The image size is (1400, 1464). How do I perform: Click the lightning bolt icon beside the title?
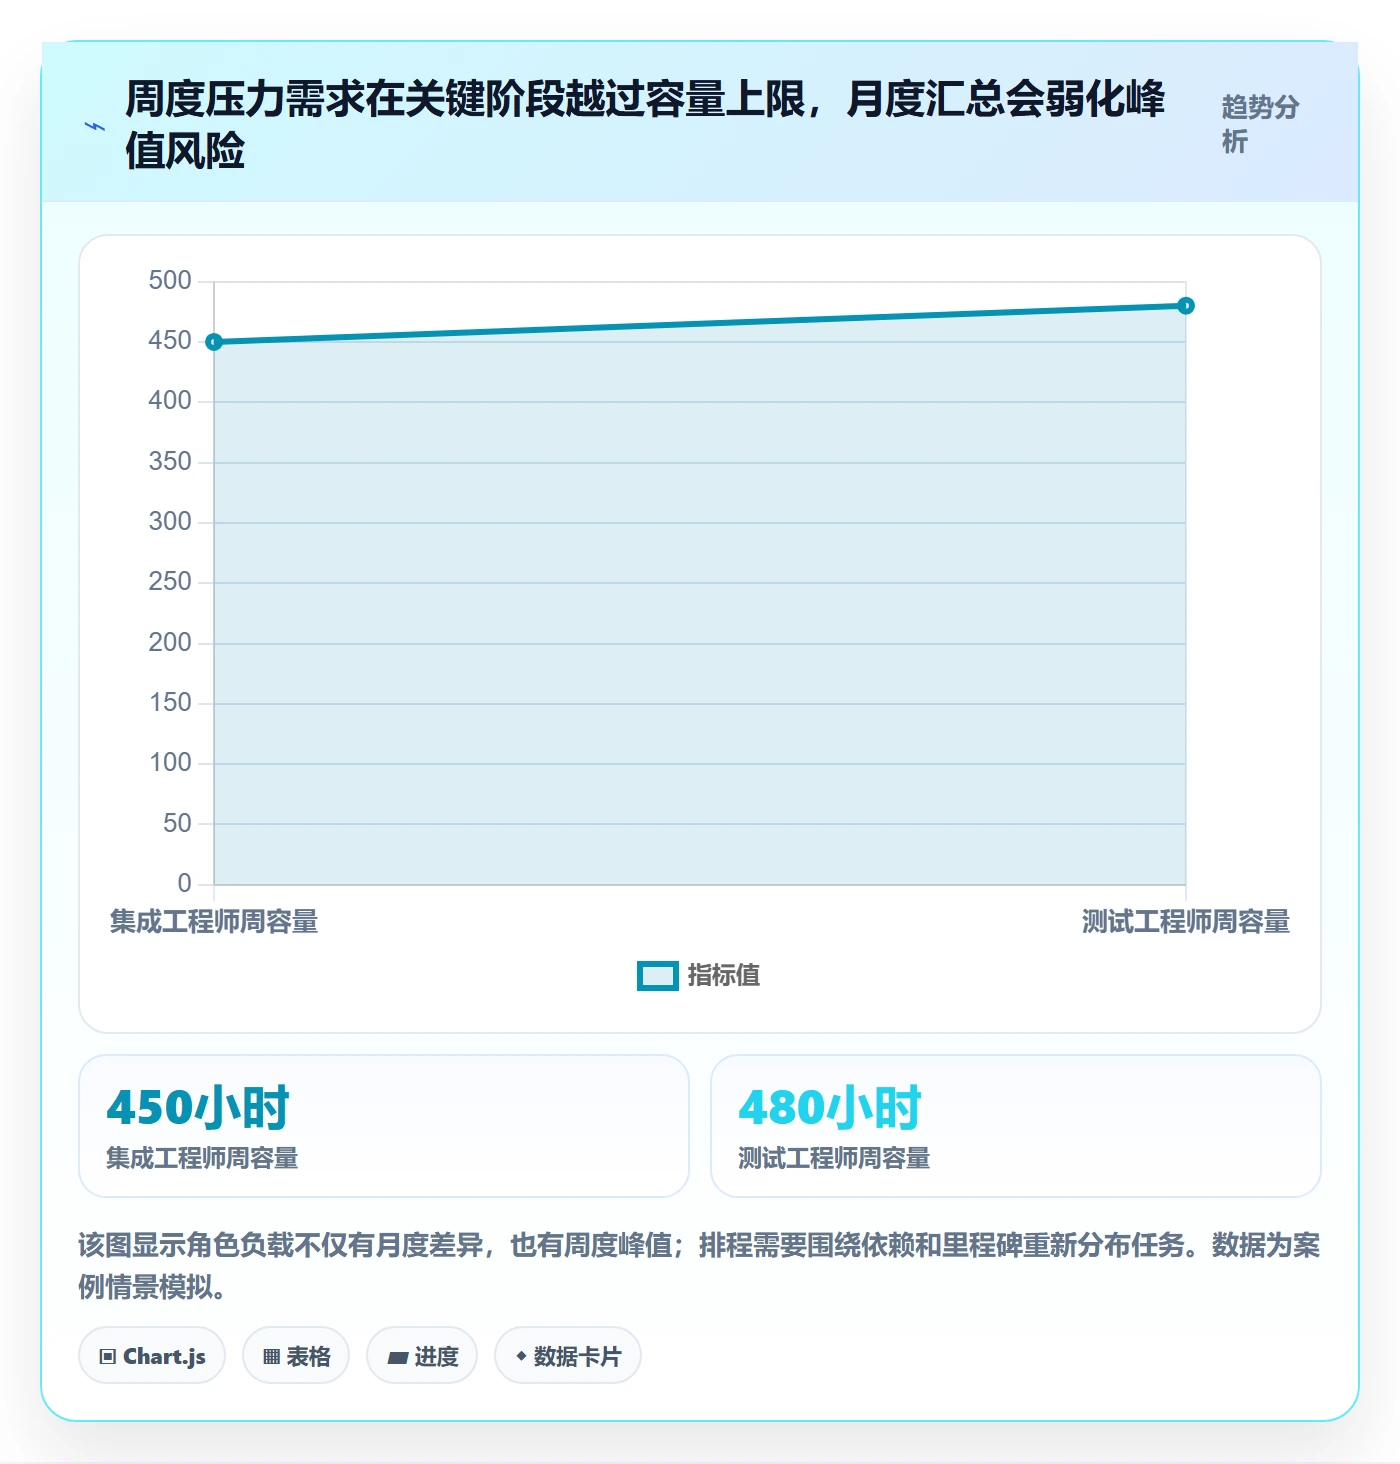(95, 127)
